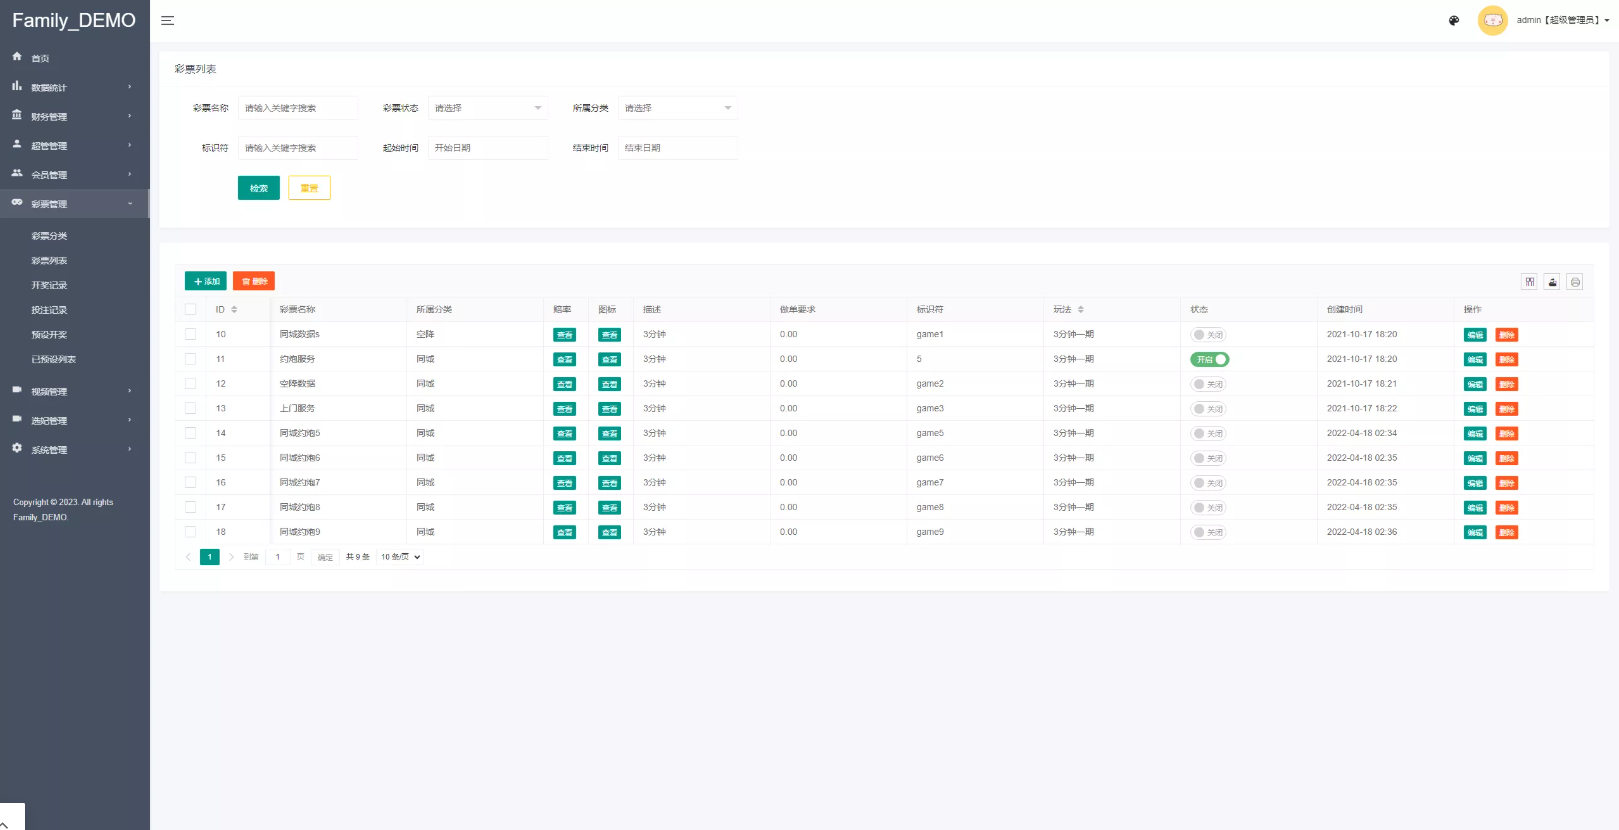Turn off the status switch for row 11
This screenshot has width=1619, height=830.
[1209, 359]
